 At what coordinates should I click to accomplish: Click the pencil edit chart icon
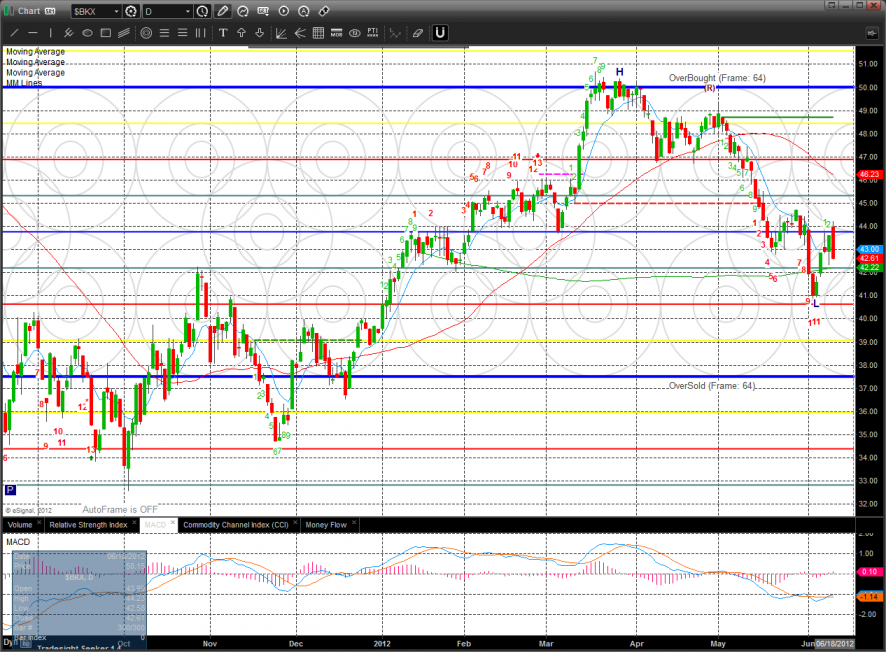point(222,11)
